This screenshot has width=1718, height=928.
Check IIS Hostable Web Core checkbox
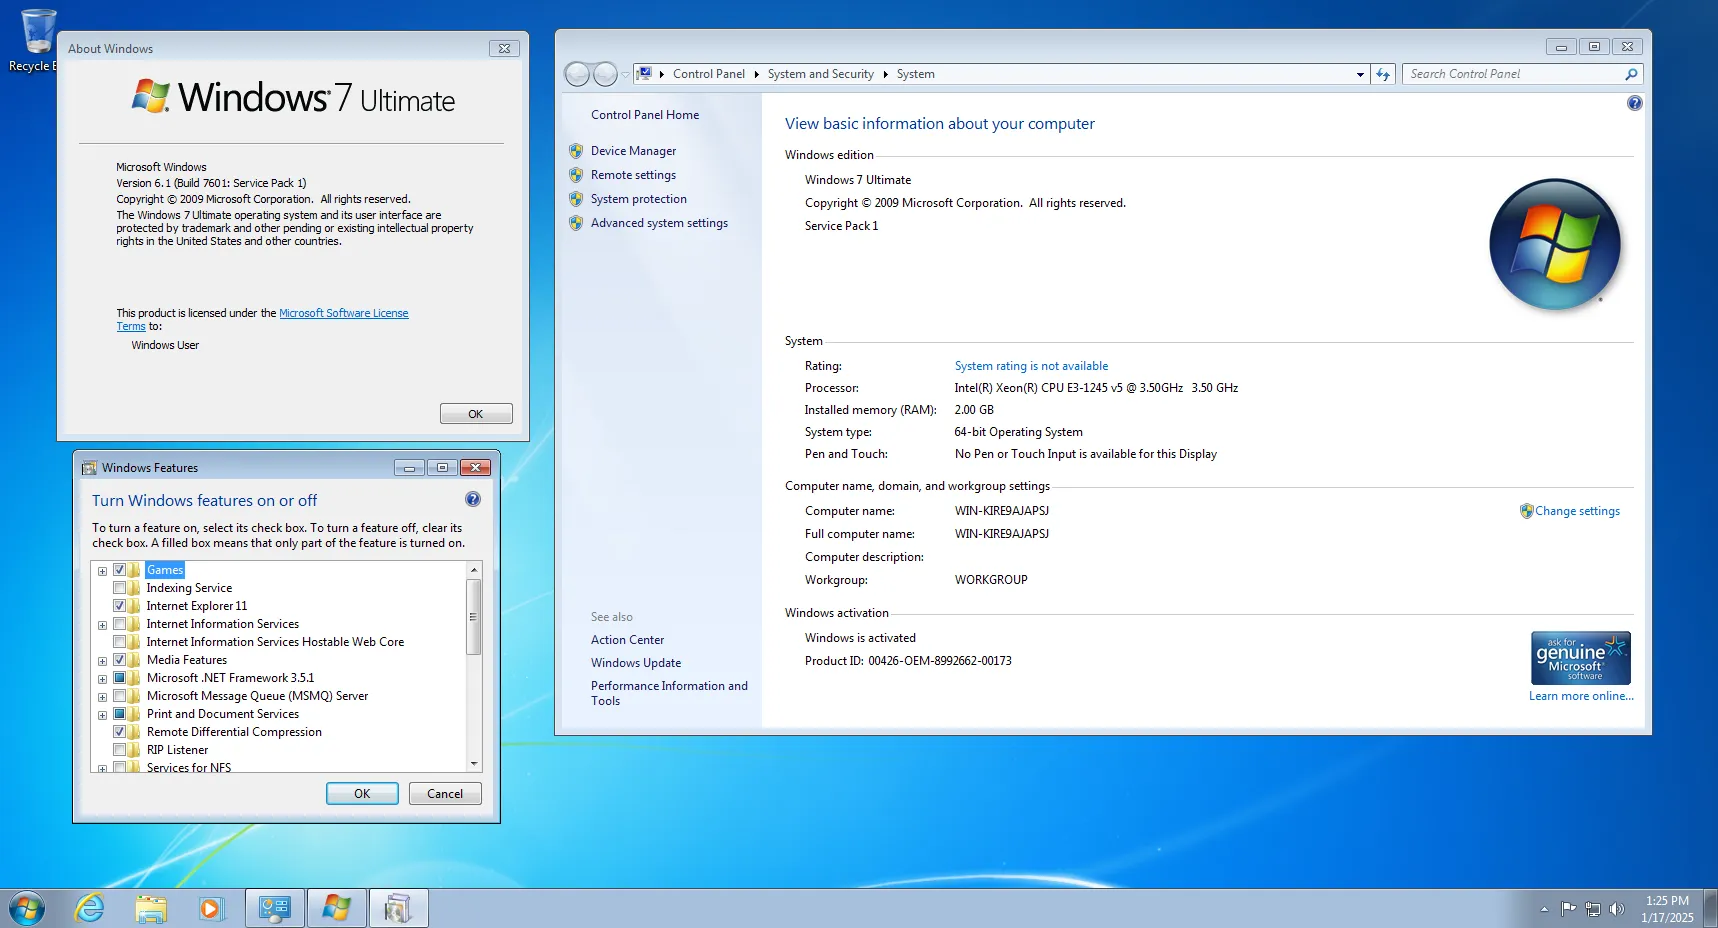[x=119, y=642]
